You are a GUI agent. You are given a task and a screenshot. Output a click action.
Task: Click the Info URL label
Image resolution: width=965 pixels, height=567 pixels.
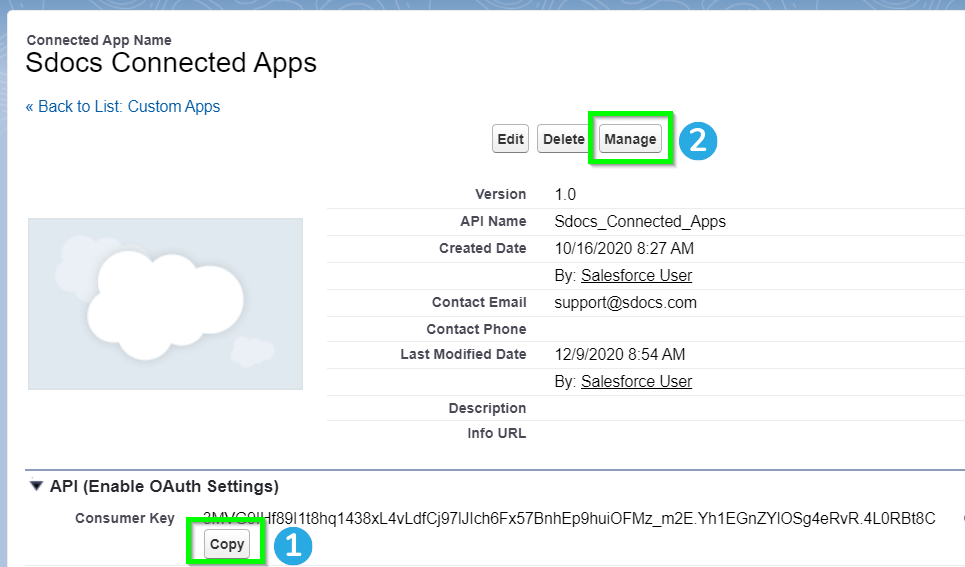point(497,433)
